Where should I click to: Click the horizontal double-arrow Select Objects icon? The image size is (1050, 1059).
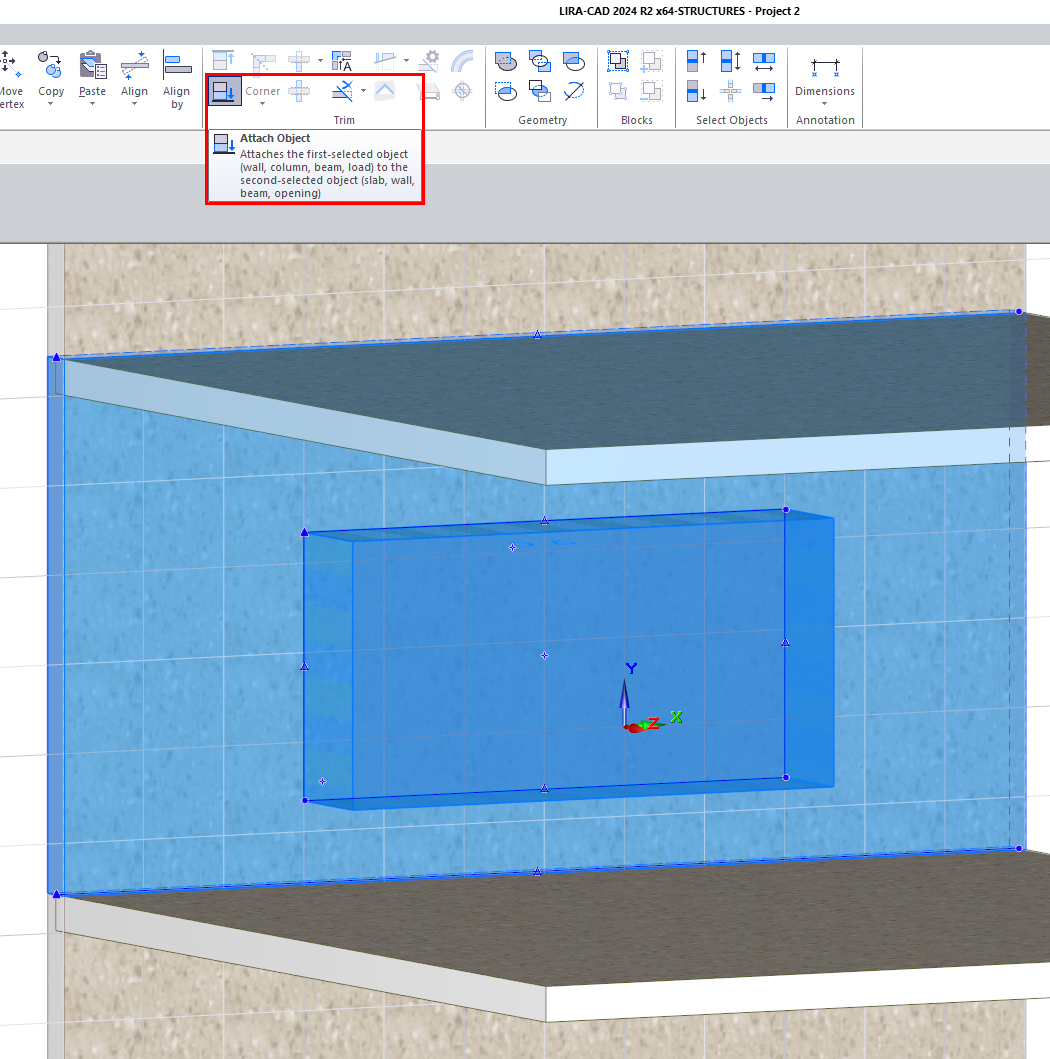point(764,61)
